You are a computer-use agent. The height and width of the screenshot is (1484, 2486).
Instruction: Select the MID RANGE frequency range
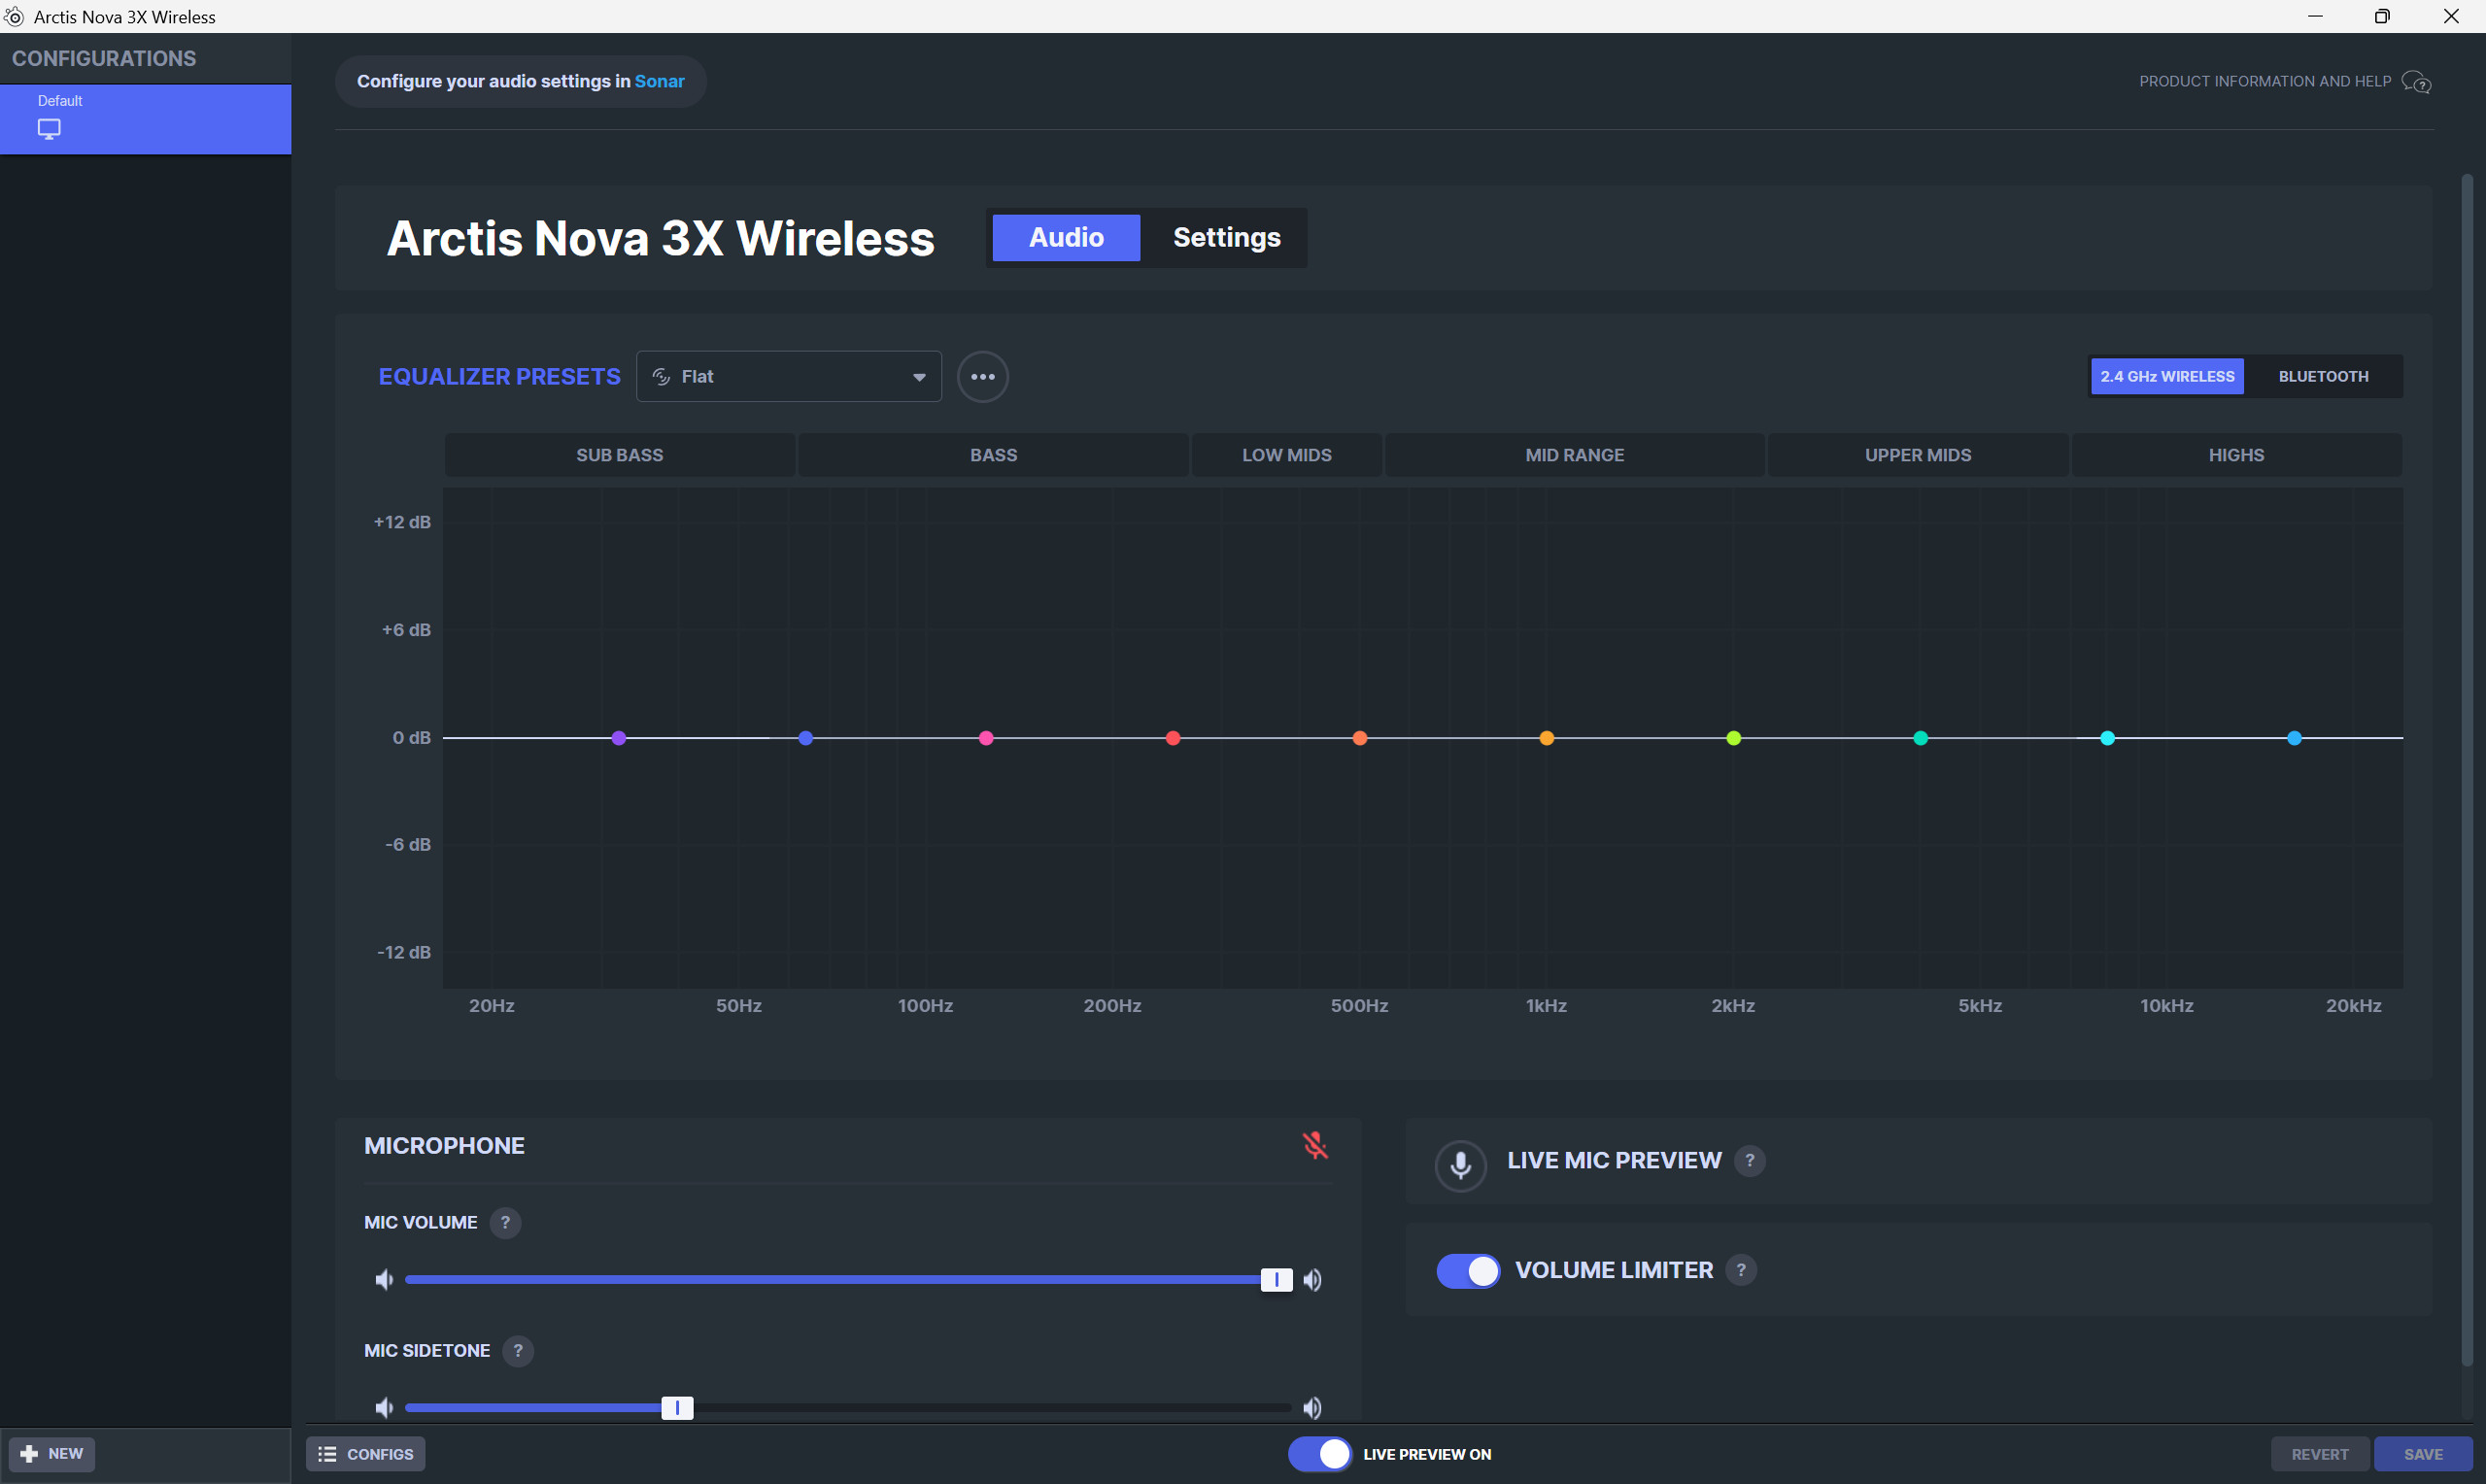click(1575, 455)
